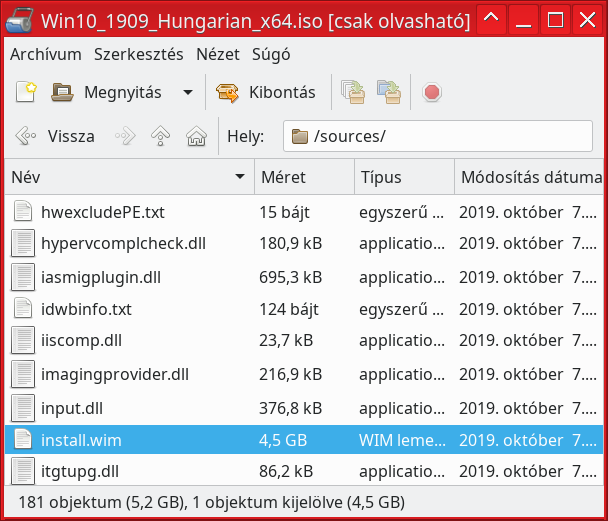Click the 180,9 kB size cell
The width and height of the screenshot is (608, 521).
point(290,243)
